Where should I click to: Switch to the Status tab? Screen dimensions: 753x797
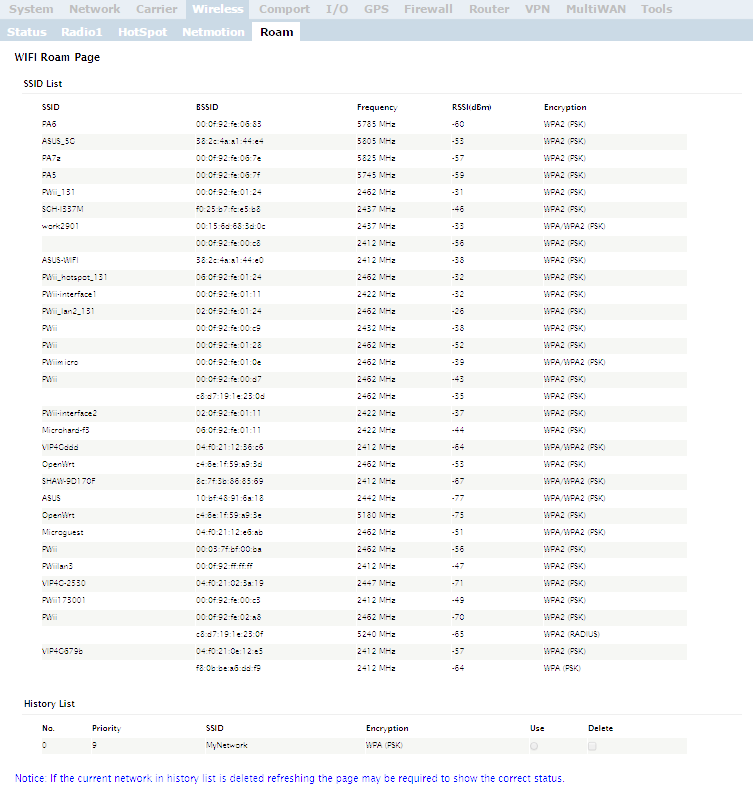(x=27, y=32)
